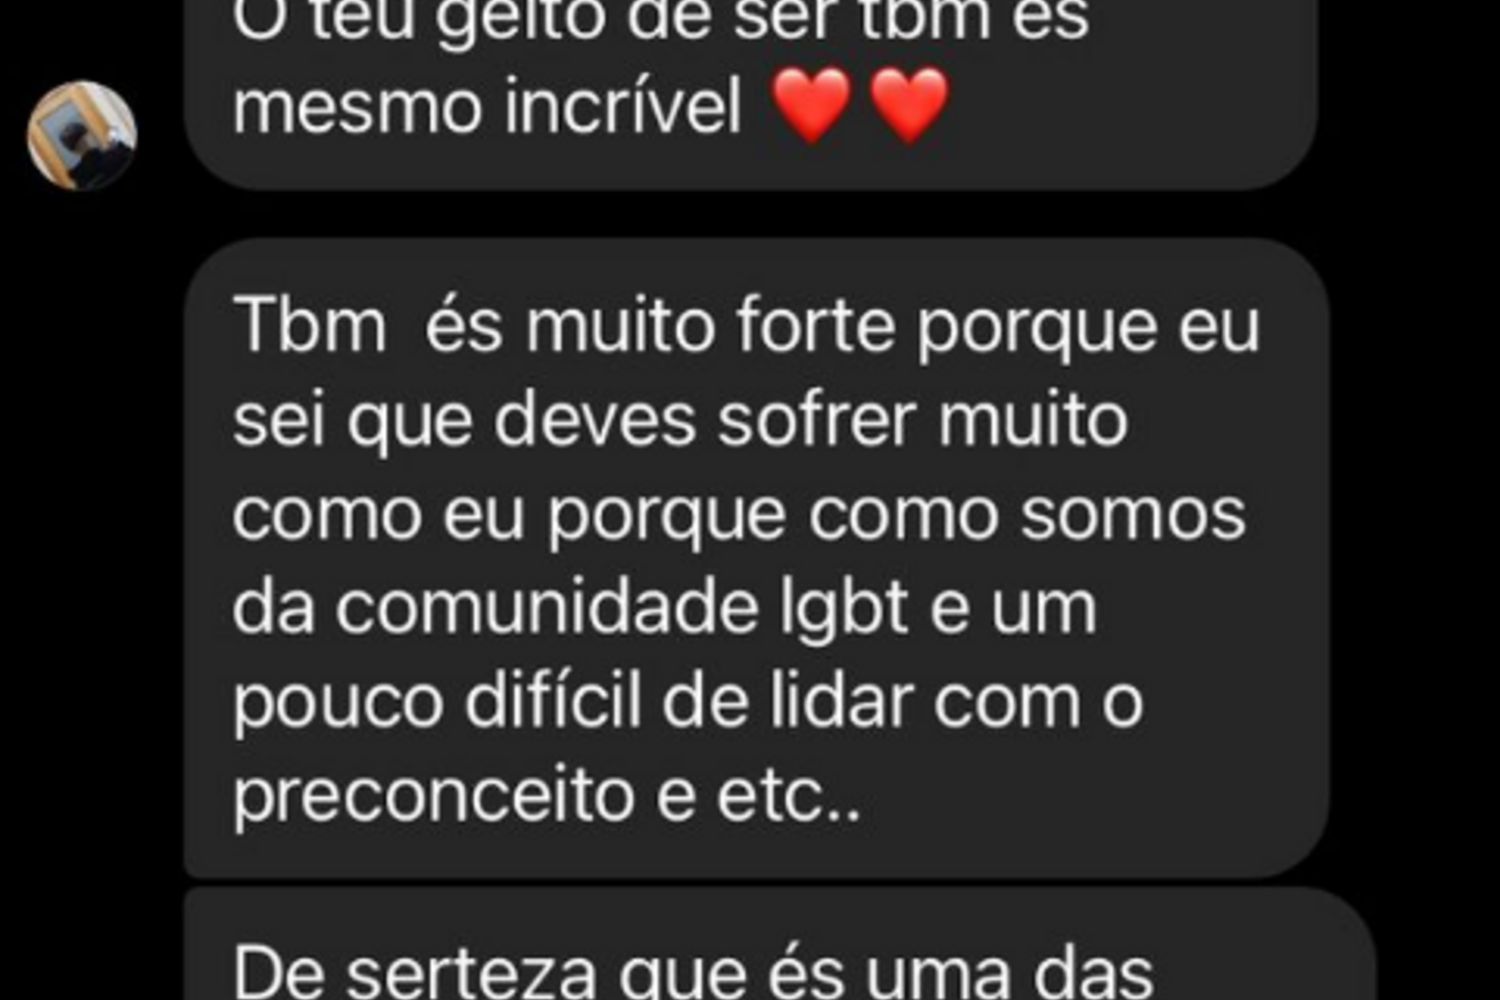This screenshot has width=1500, height=1000.
Task: Click the word 'lidar' in the message
Action: pos(841,701)
